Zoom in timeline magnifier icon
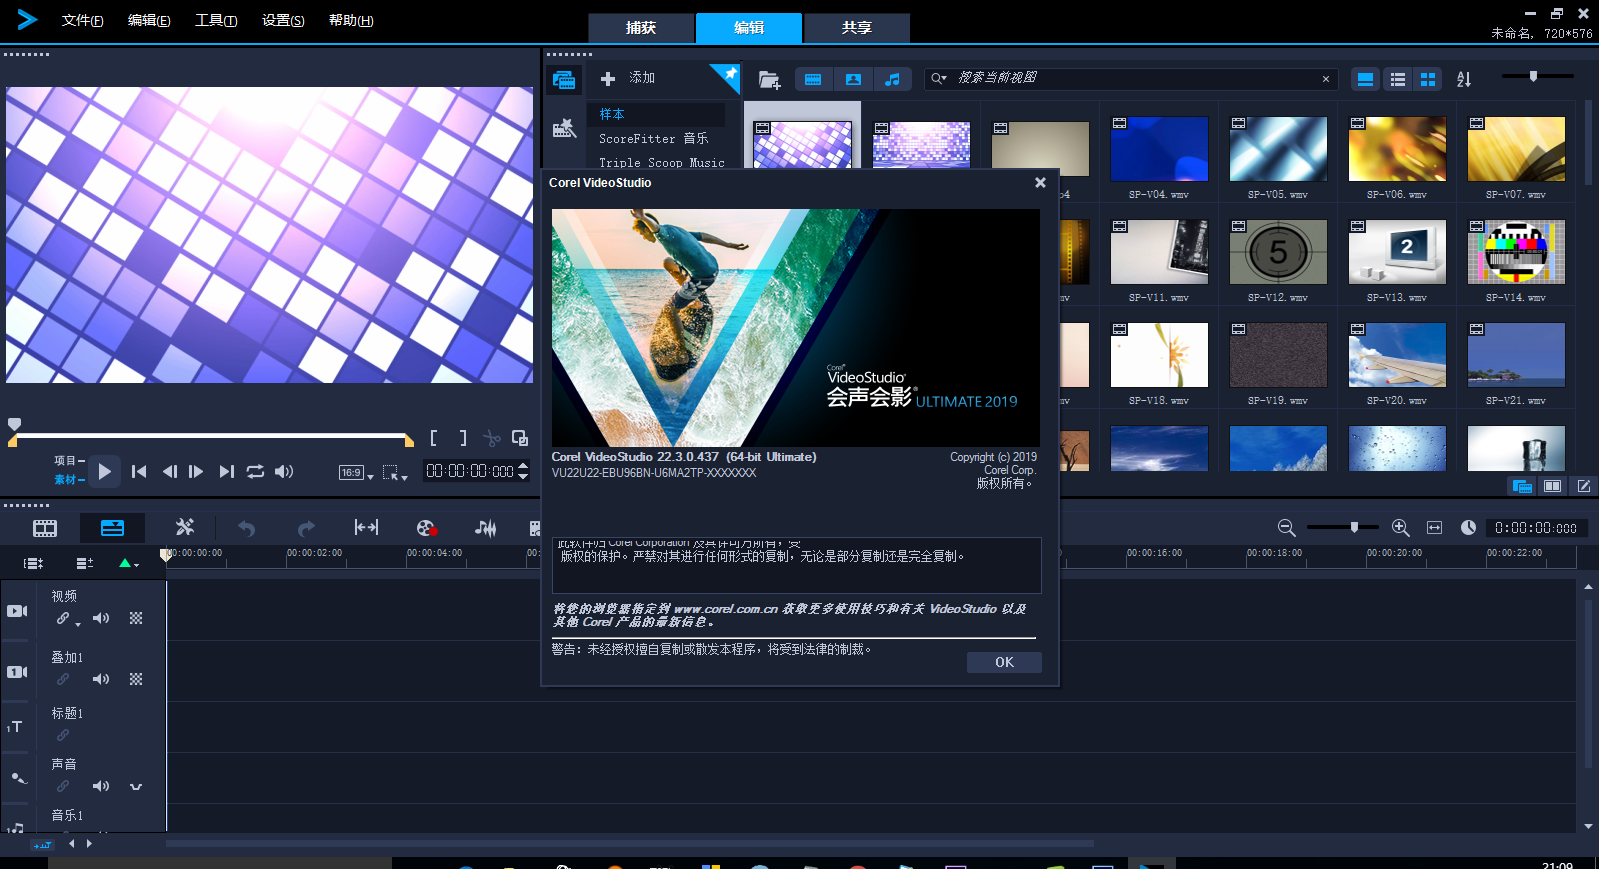The height and width of the screenshot is (869, 1599). tap(1401, 527)
